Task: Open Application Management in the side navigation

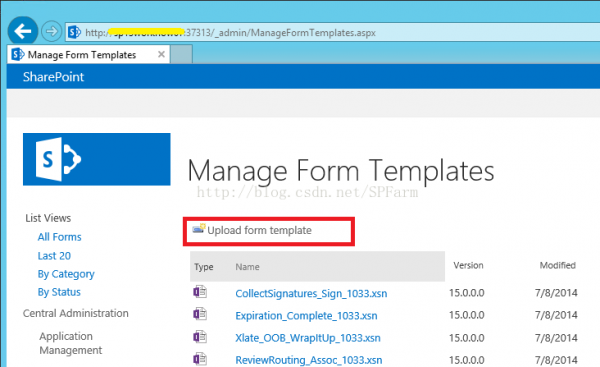Action: [71, 343]
